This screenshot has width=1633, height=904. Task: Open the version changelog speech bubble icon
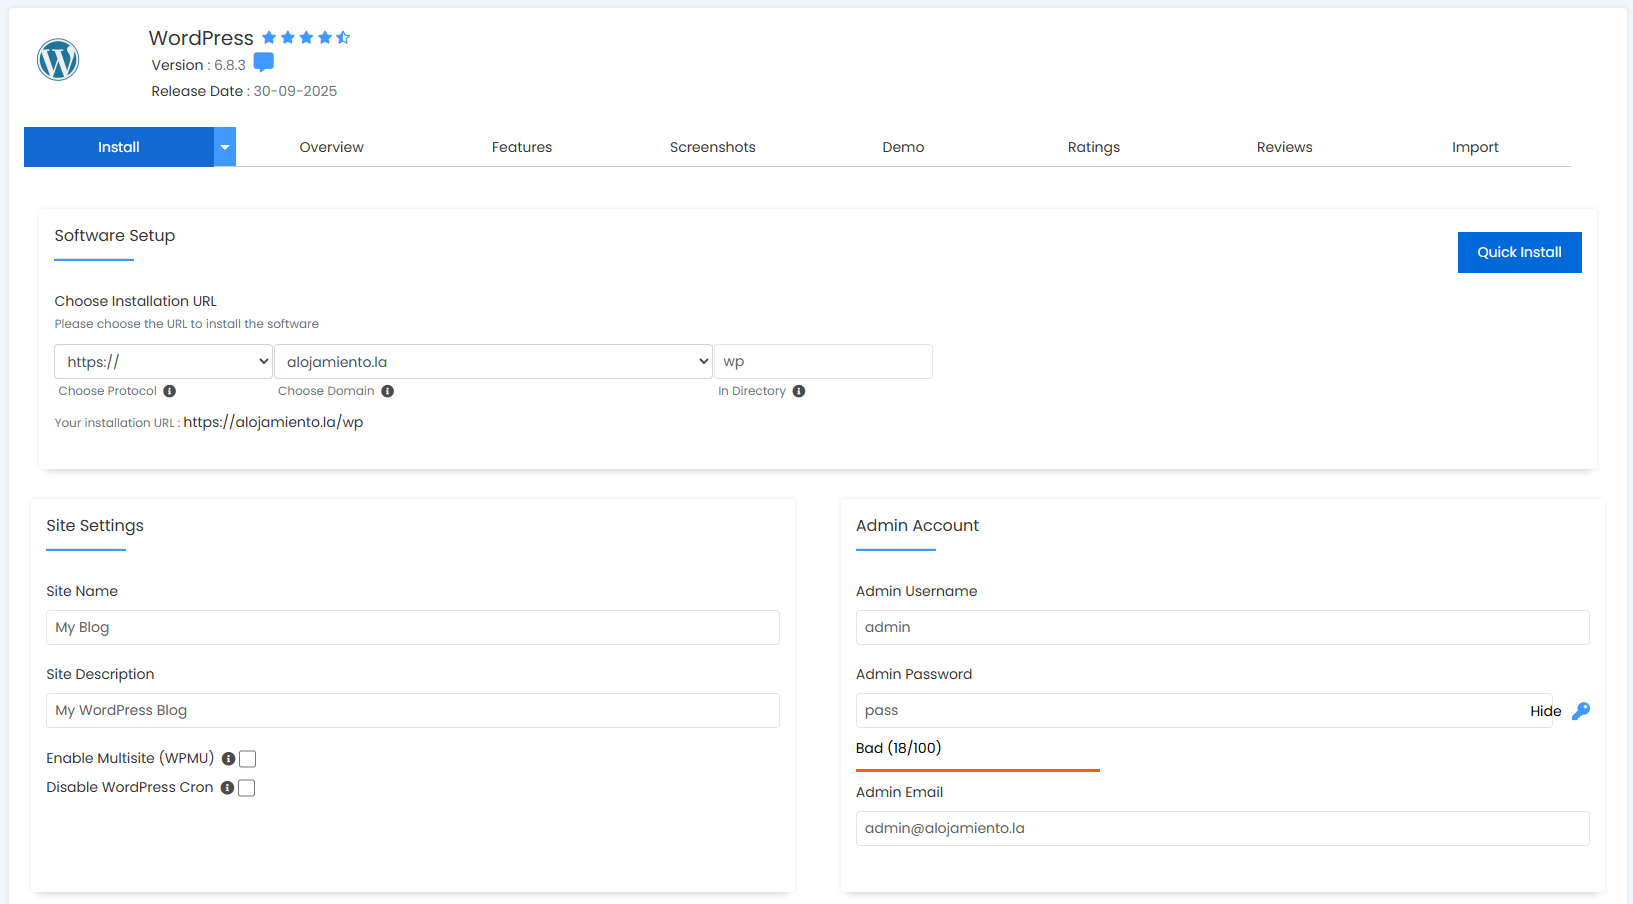click(263, 62)
